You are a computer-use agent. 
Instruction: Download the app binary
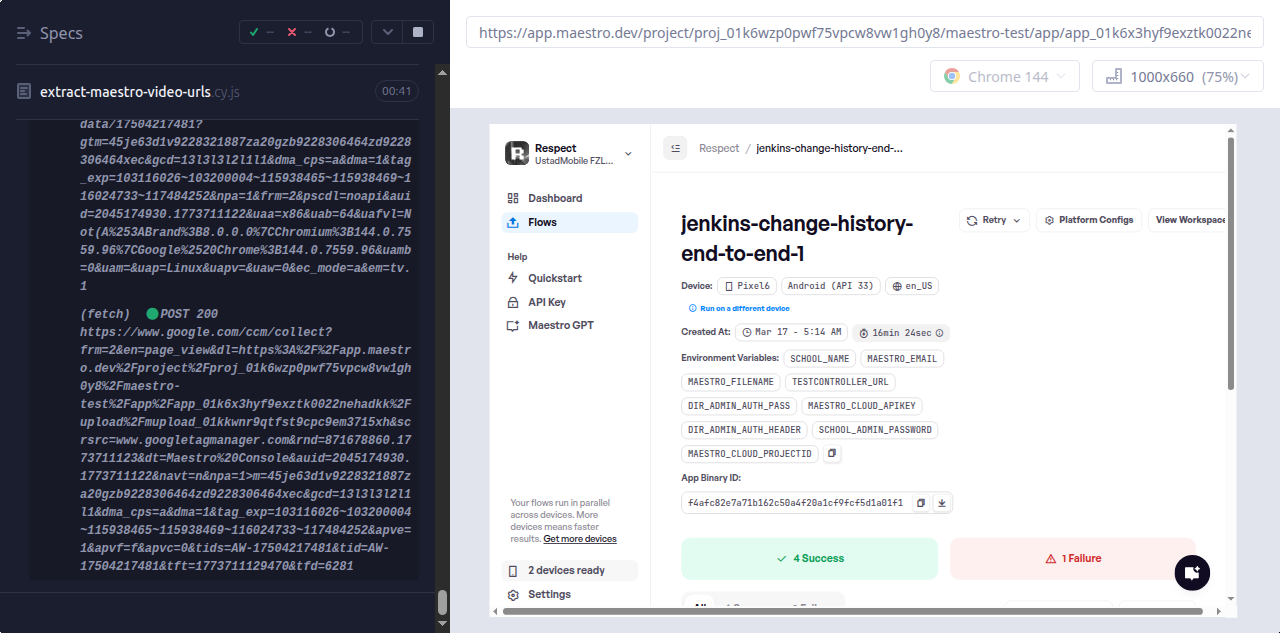[941, 503]
